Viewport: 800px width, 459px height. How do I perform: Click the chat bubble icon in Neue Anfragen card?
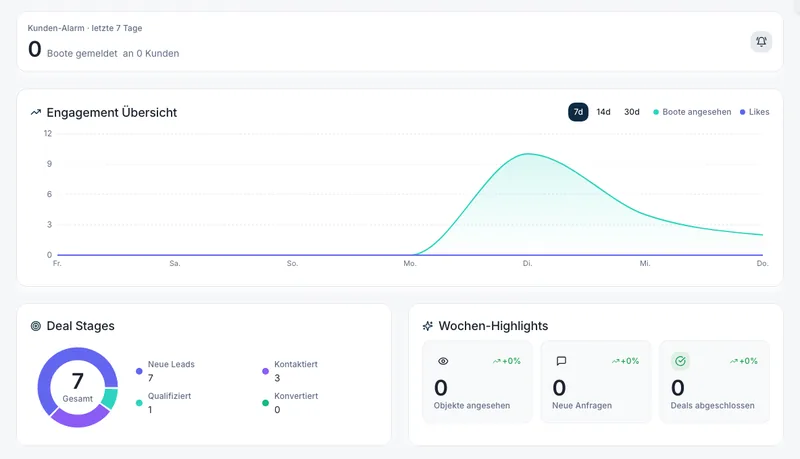tap(561, 361)
